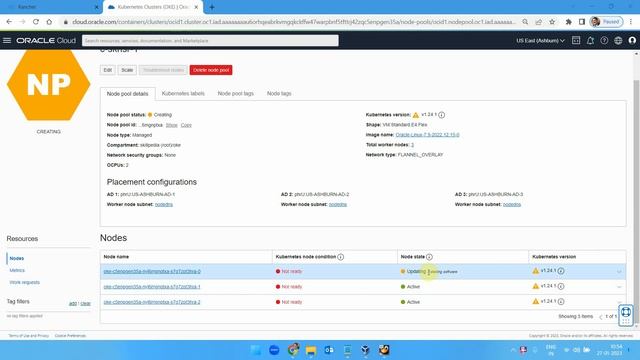This screenshot has height=360, width=640.
Task: Open the language globe icon
Action: 618,40
